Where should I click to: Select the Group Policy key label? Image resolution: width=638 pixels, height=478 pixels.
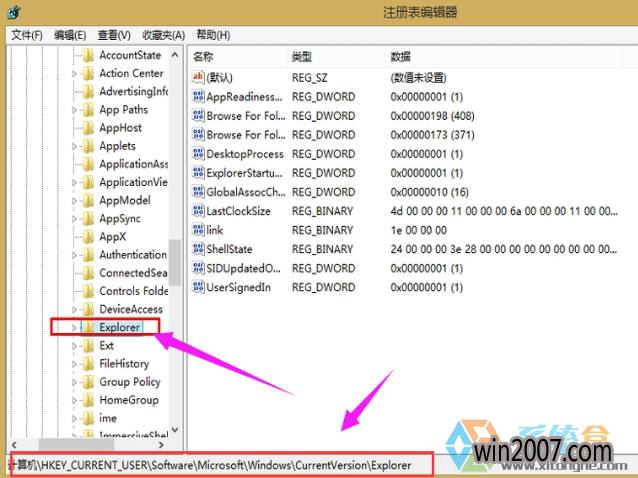(130, 382)
